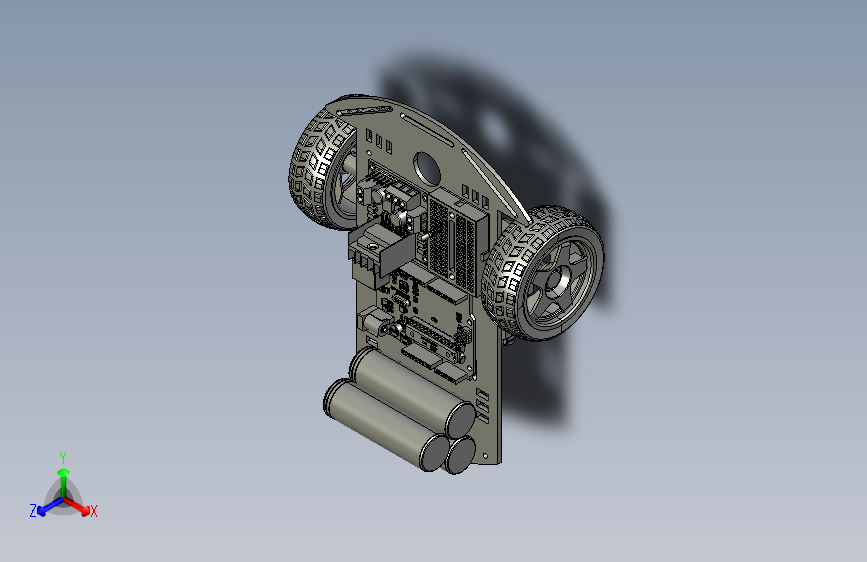Viewport: 867px width, 562px height.
Task: Select the round hole in chassis plate
Action: (426, 168)
